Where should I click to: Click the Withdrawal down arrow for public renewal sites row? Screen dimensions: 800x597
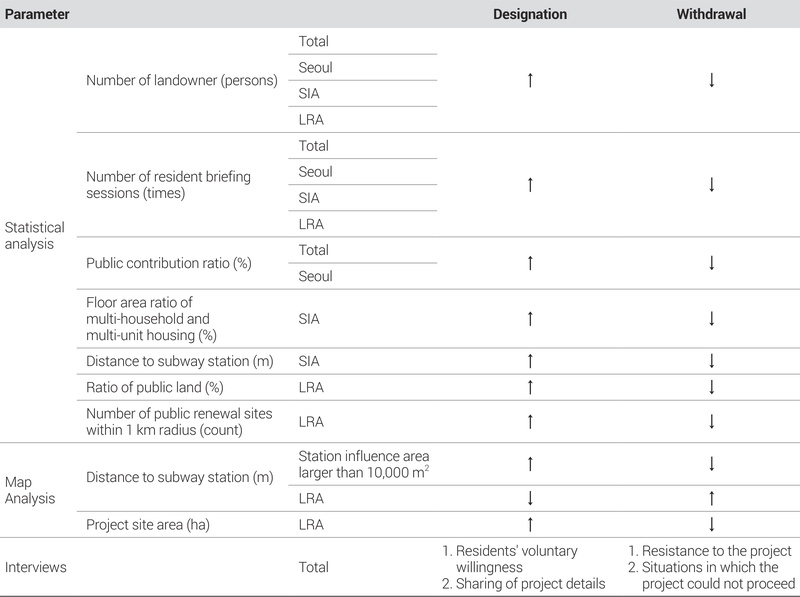coord(711,421)
